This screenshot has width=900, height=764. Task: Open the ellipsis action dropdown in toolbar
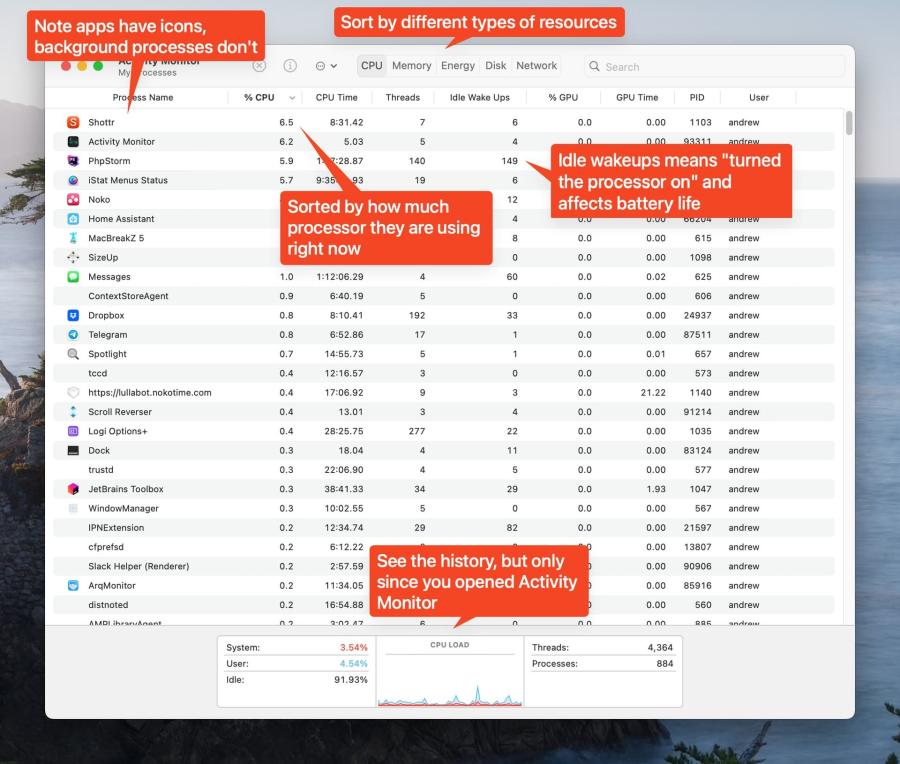coord(326,66)
